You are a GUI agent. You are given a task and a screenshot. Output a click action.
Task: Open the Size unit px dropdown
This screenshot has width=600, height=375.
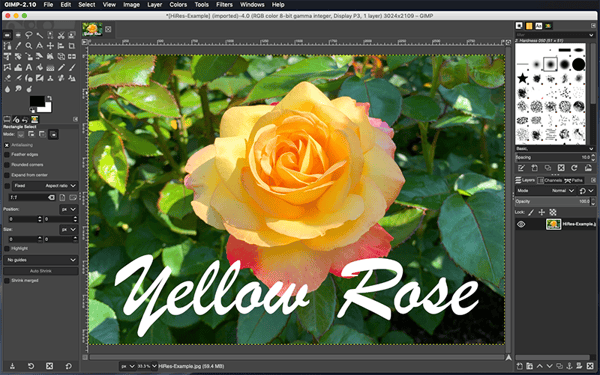coord(69,230)
